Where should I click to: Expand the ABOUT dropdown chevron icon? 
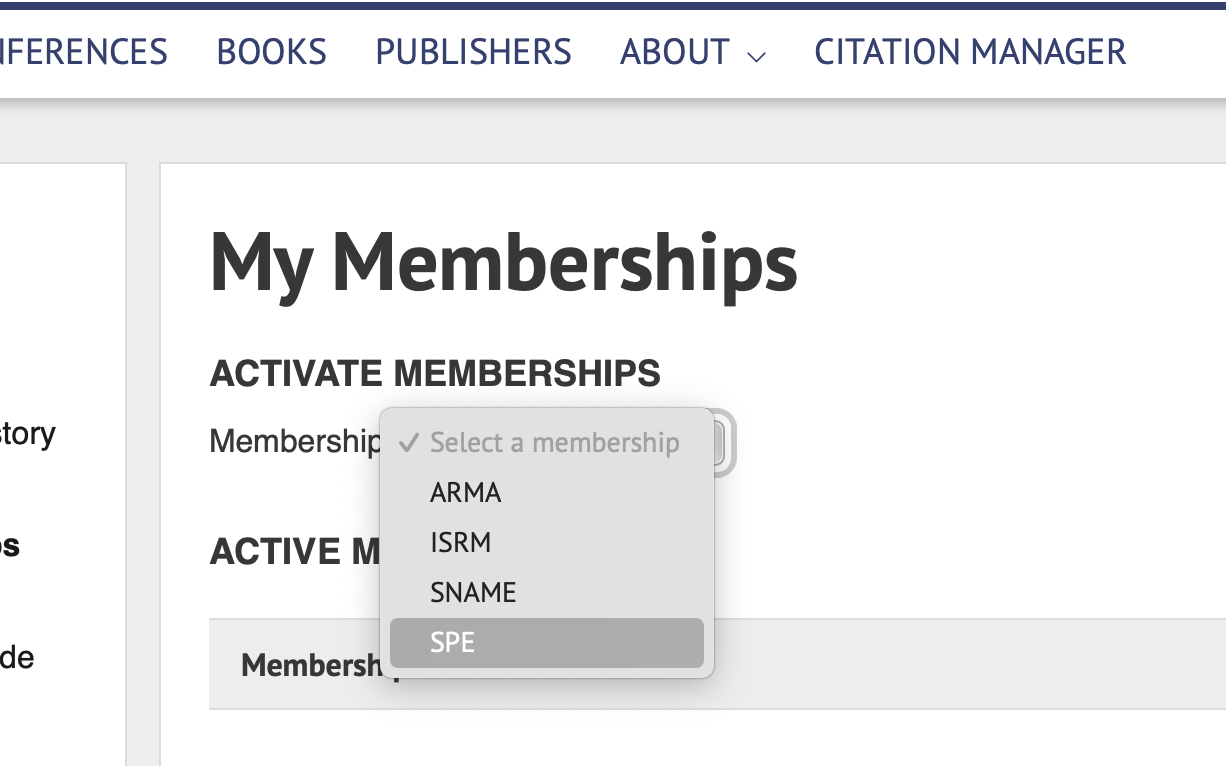[756, 56]
